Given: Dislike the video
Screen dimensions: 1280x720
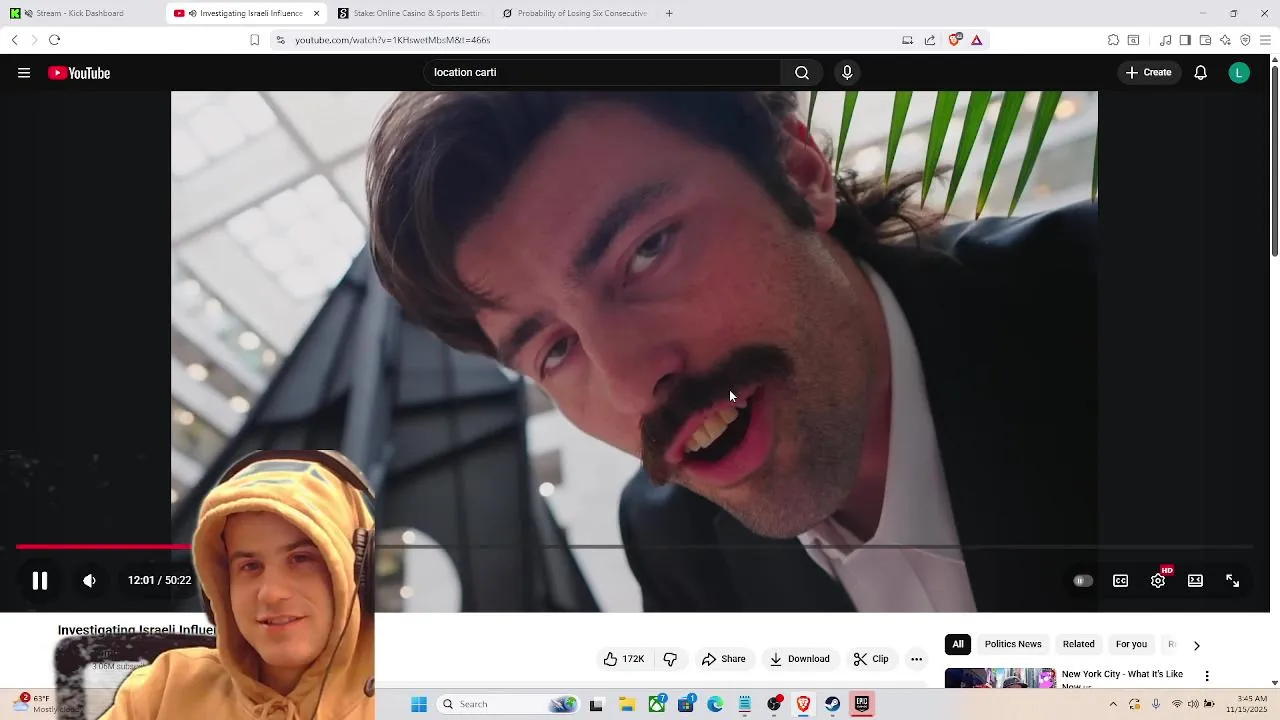Looking at the screenshot, I should [670, 659].
